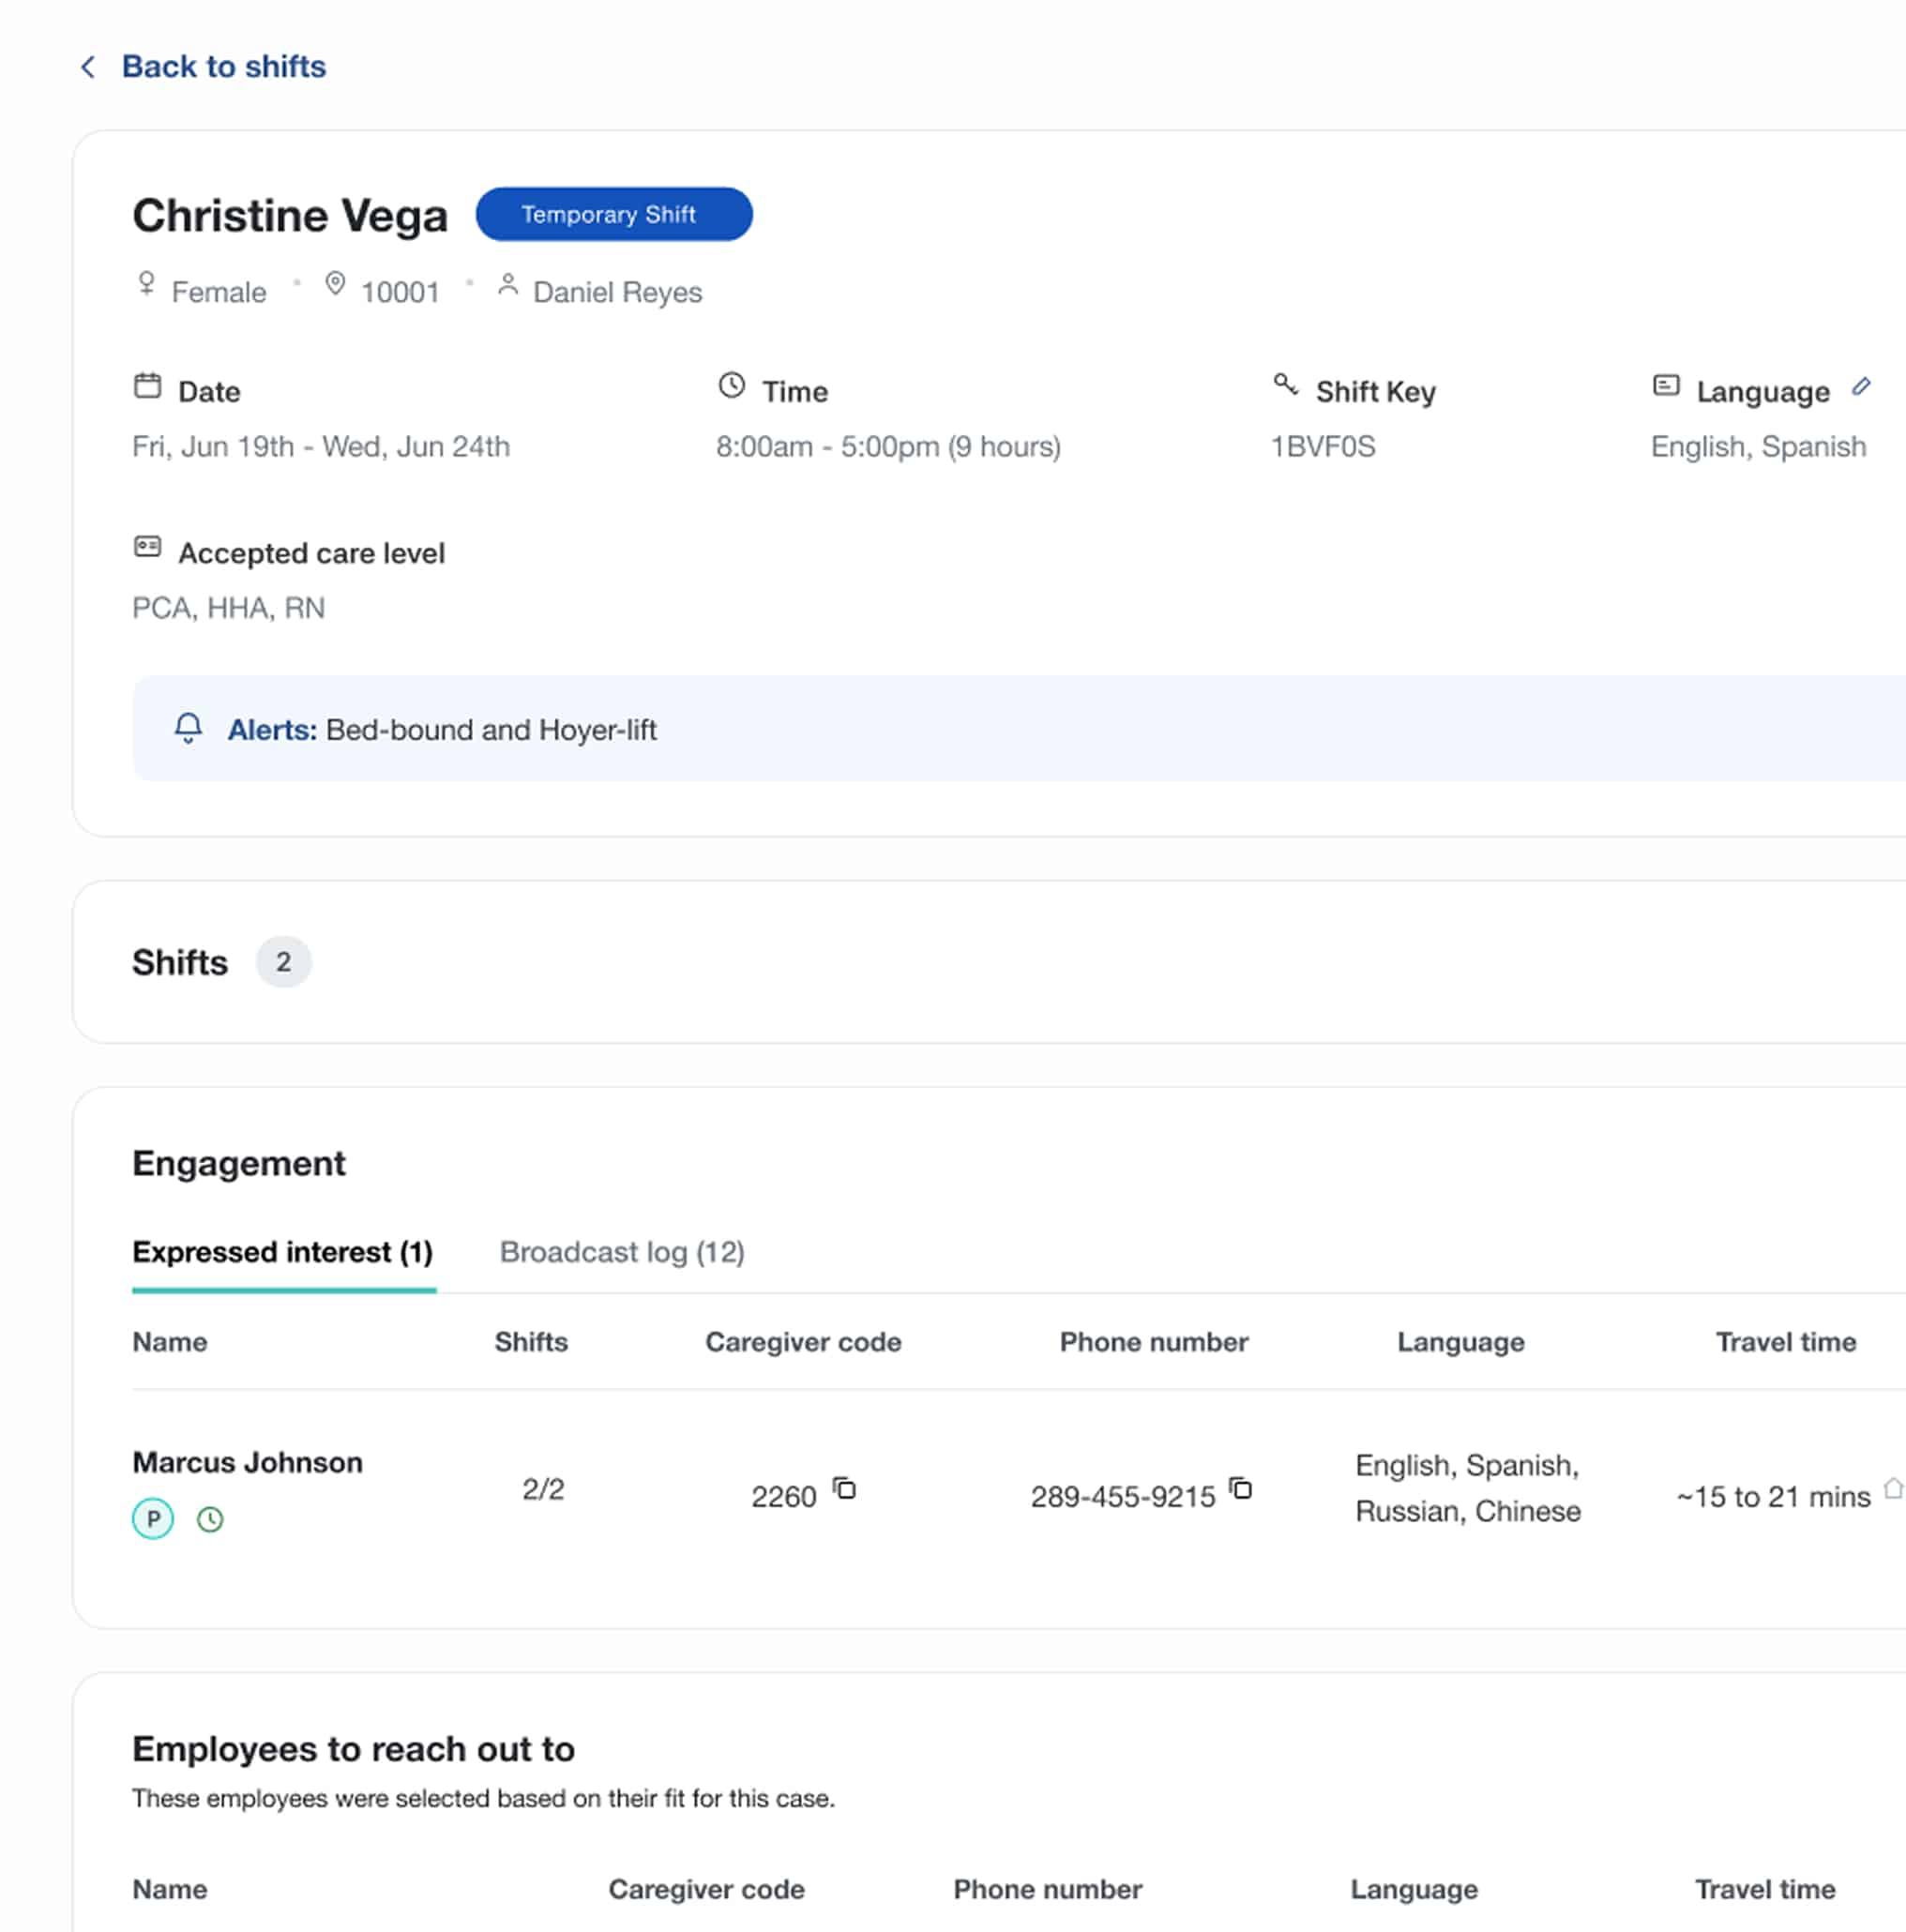The height and width of the screenshot is (1932, 1906).
Task: Click the Shifts heading
Action: [x=180, y=962]
